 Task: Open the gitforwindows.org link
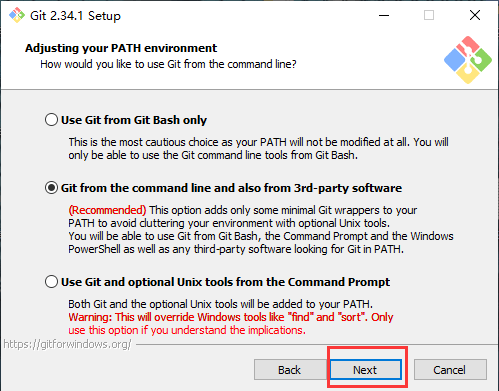click(x=67, y=344)
